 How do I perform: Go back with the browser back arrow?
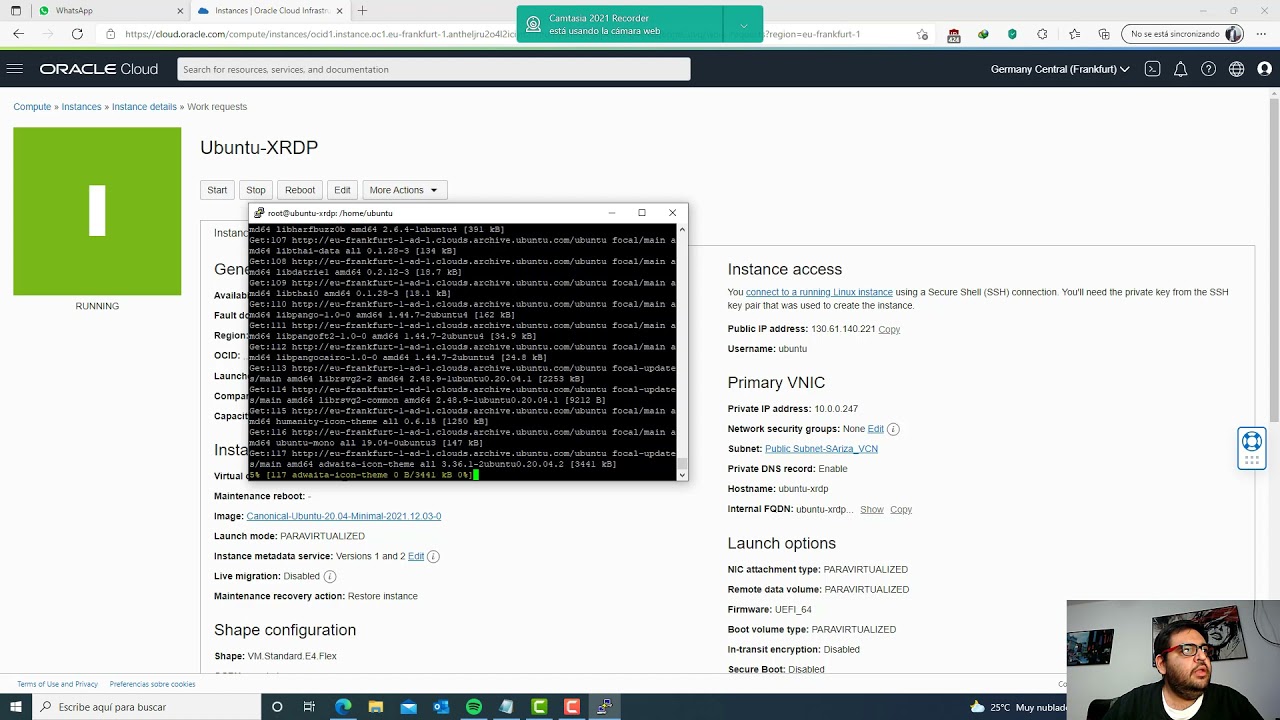(18, 34)
